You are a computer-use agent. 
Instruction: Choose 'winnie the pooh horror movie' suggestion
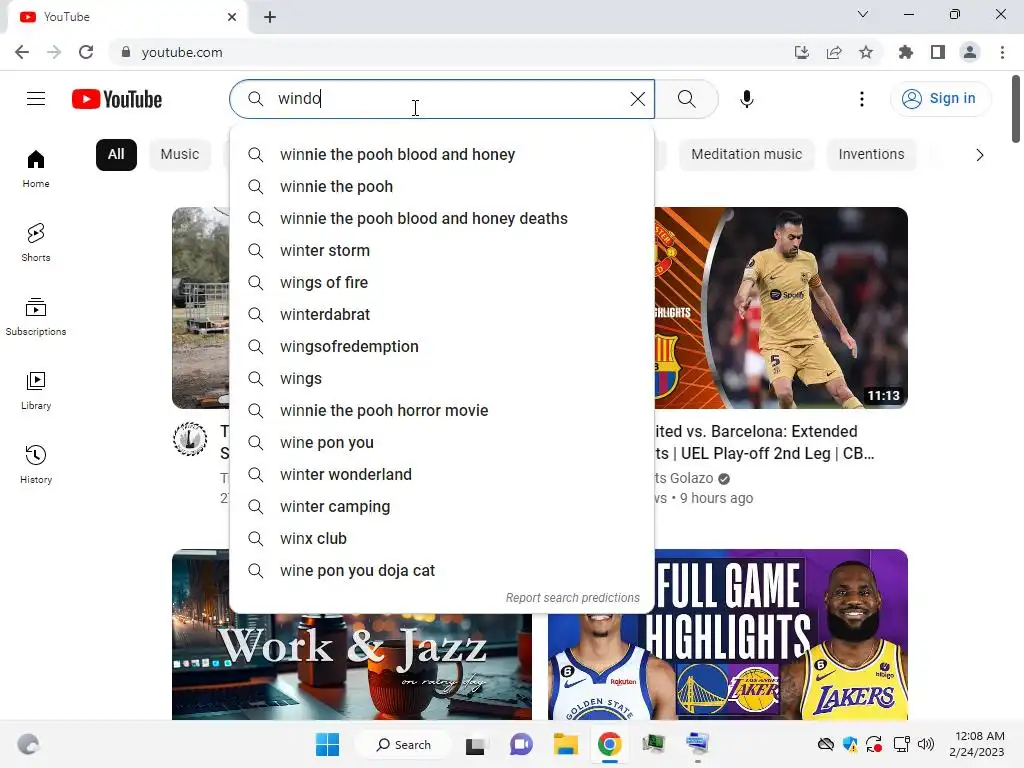(442, 411)
